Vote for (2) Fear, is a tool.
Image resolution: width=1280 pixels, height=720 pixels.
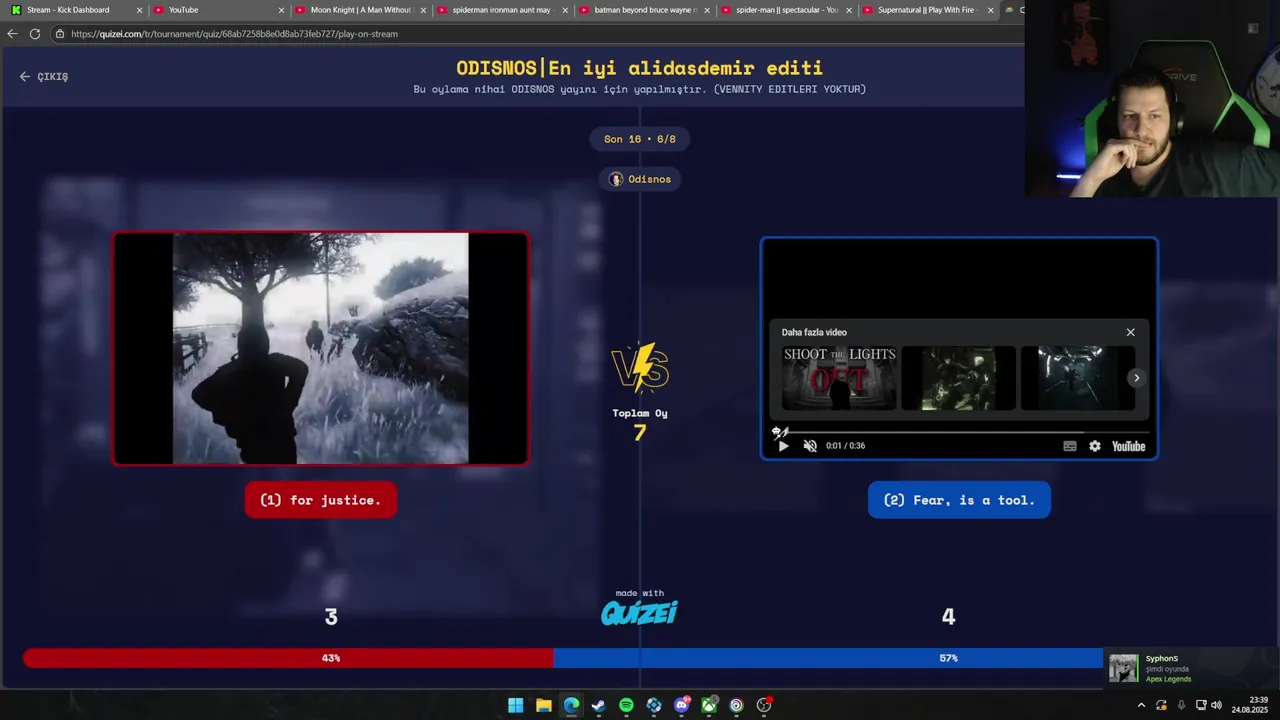pyautogui.click(x=959, y=500)
